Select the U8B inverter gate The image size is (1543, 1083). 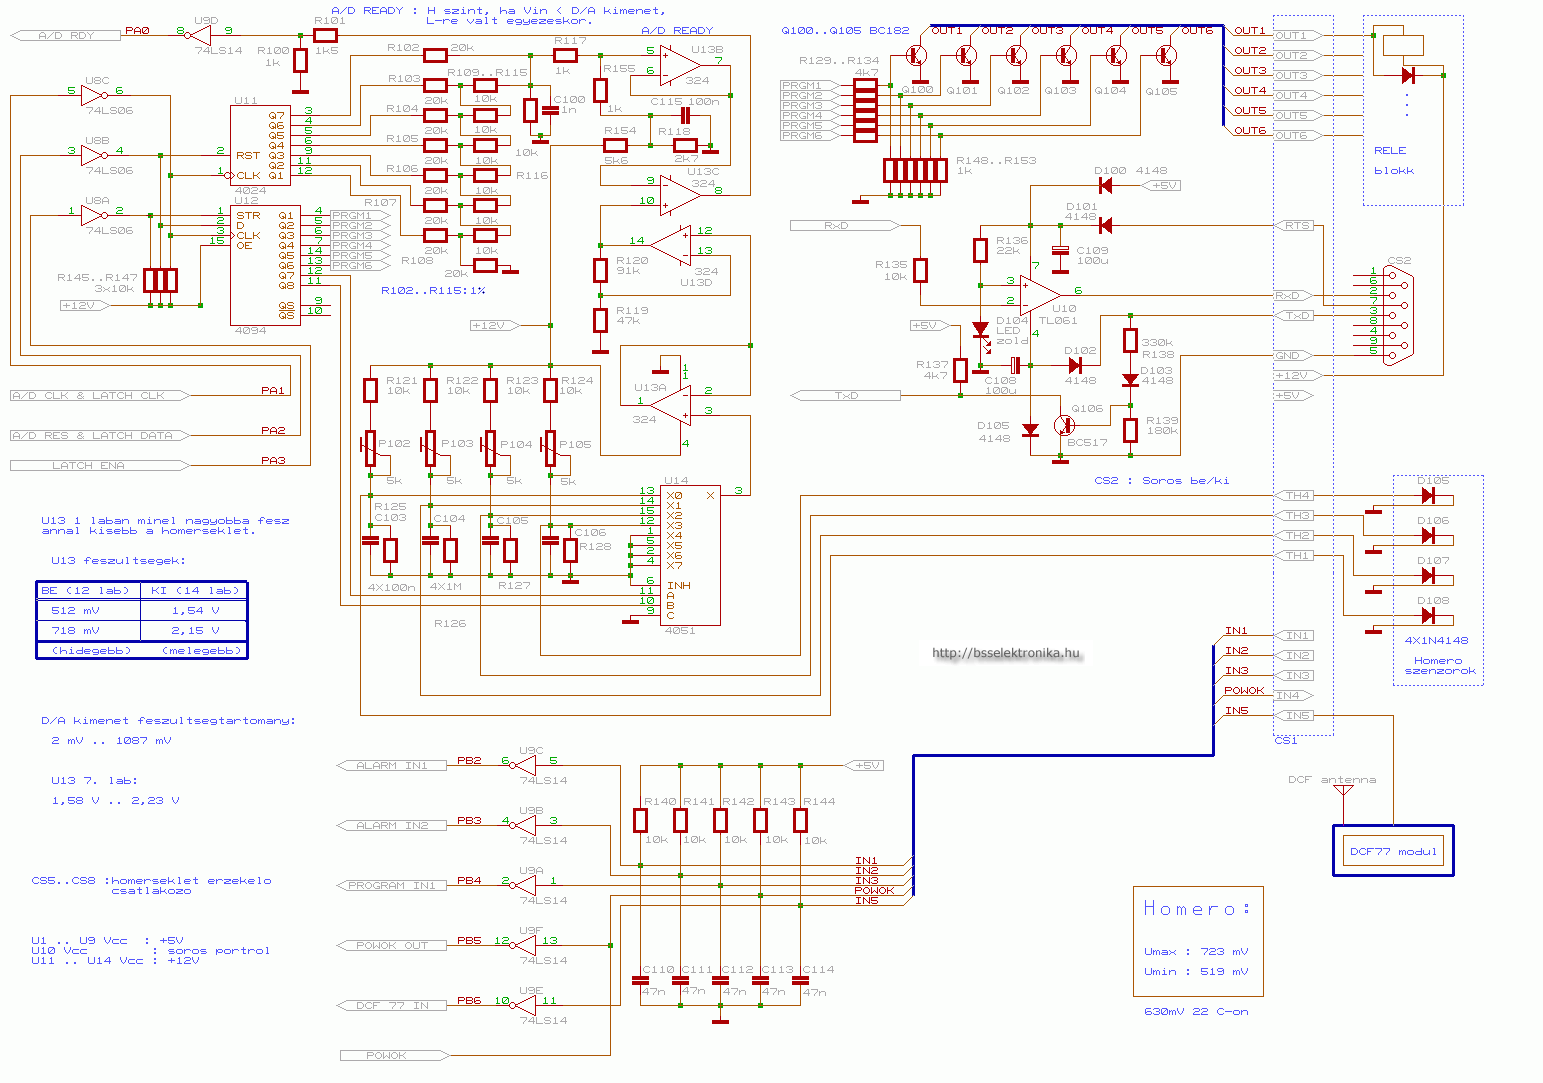point(93,155)
